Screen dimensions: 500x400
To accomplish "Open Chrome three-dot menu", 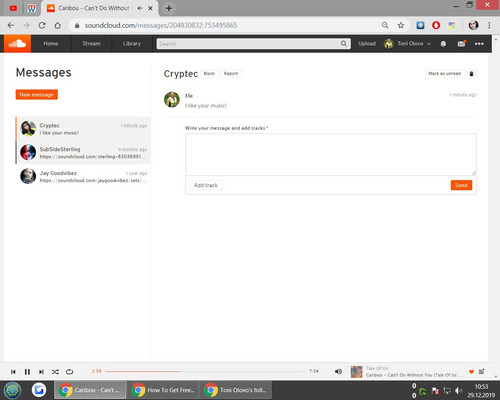I will (x=489, y=25).
